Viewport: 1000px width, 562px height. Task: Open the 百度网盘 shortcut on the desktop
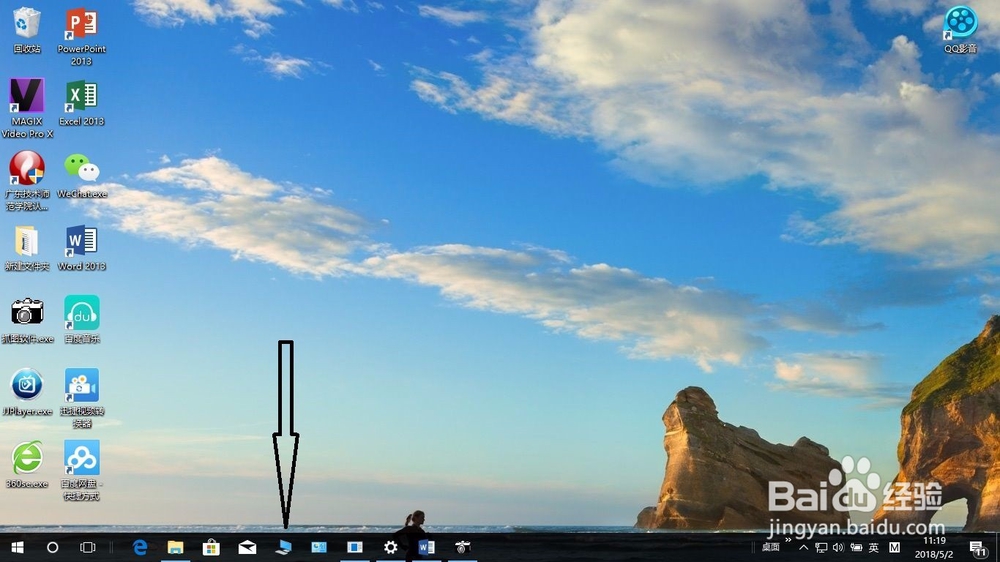(x=81, y=471)
